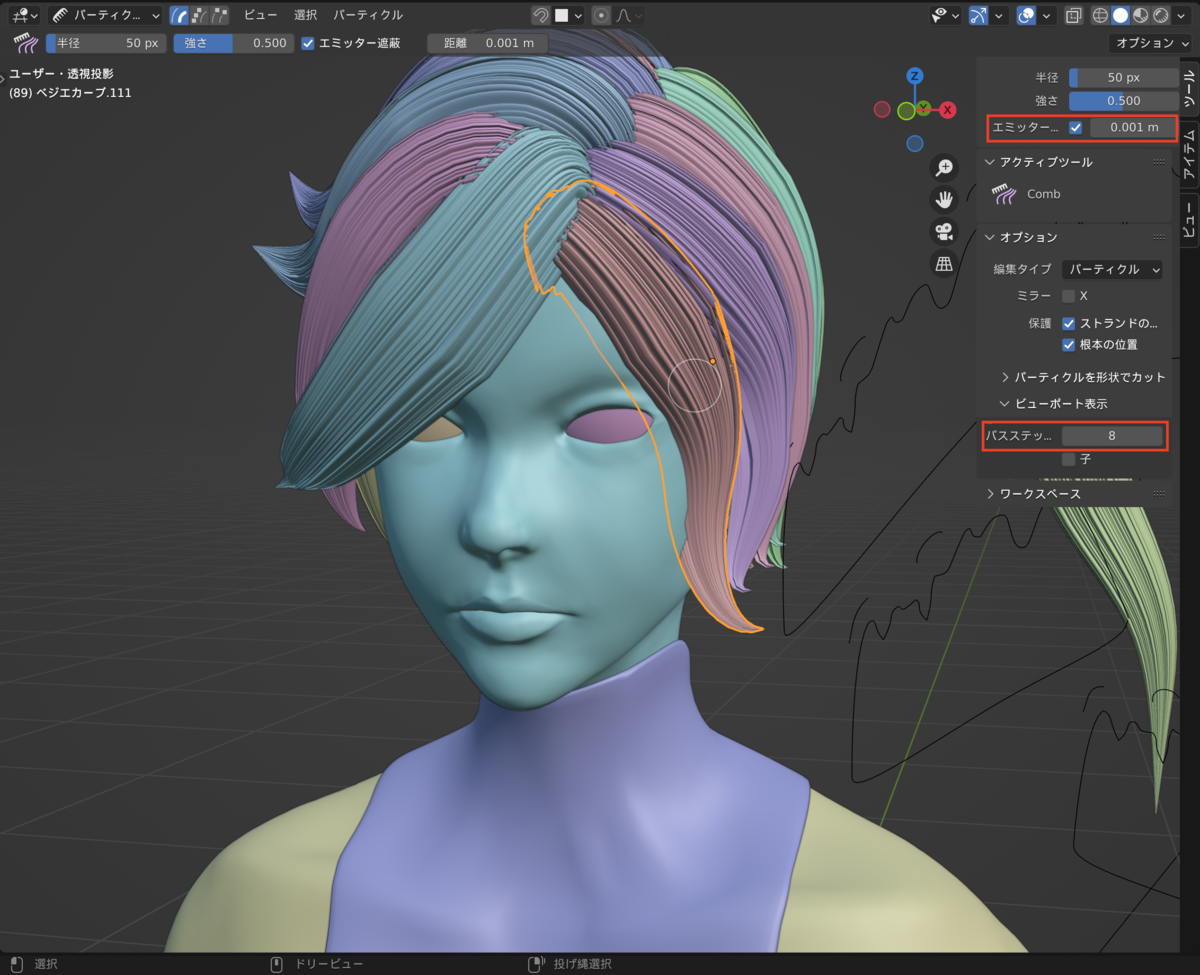The image size is (1200, 975).
Task: Select point select mode icon
Action: (x=197, y=15)
